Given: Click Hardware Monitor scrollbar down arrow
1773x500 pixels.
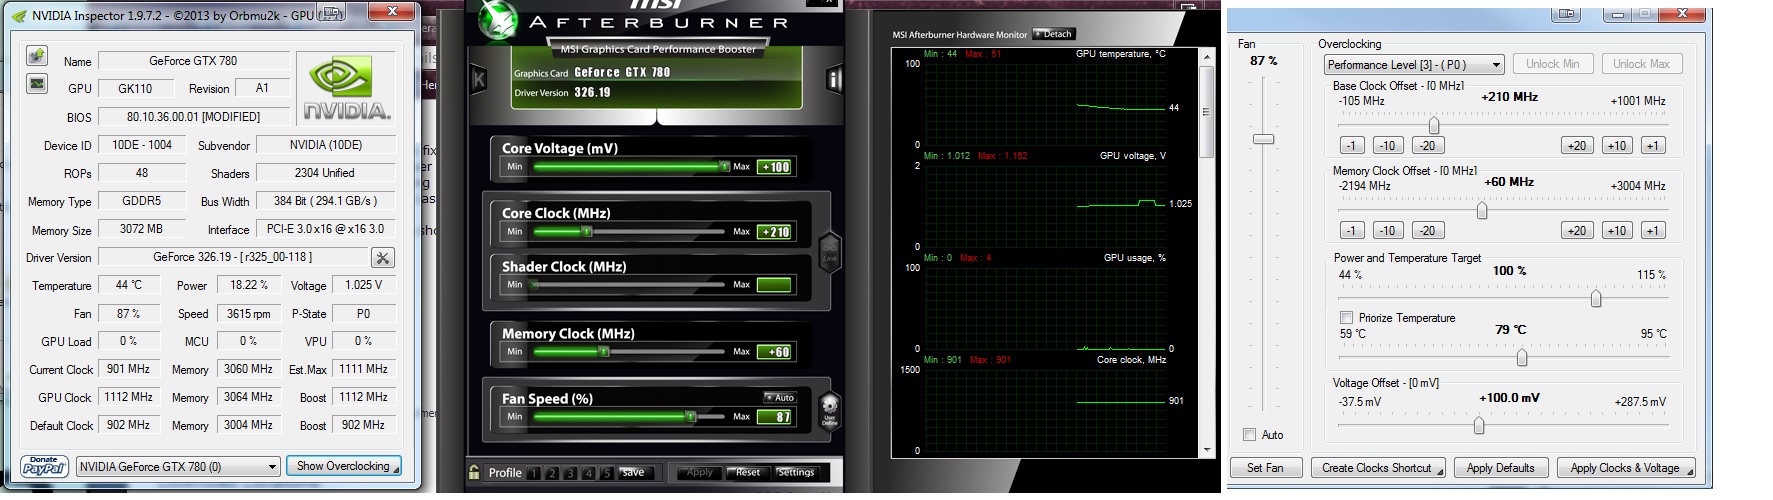Looking at the screenshot, I should point(1206,451).
